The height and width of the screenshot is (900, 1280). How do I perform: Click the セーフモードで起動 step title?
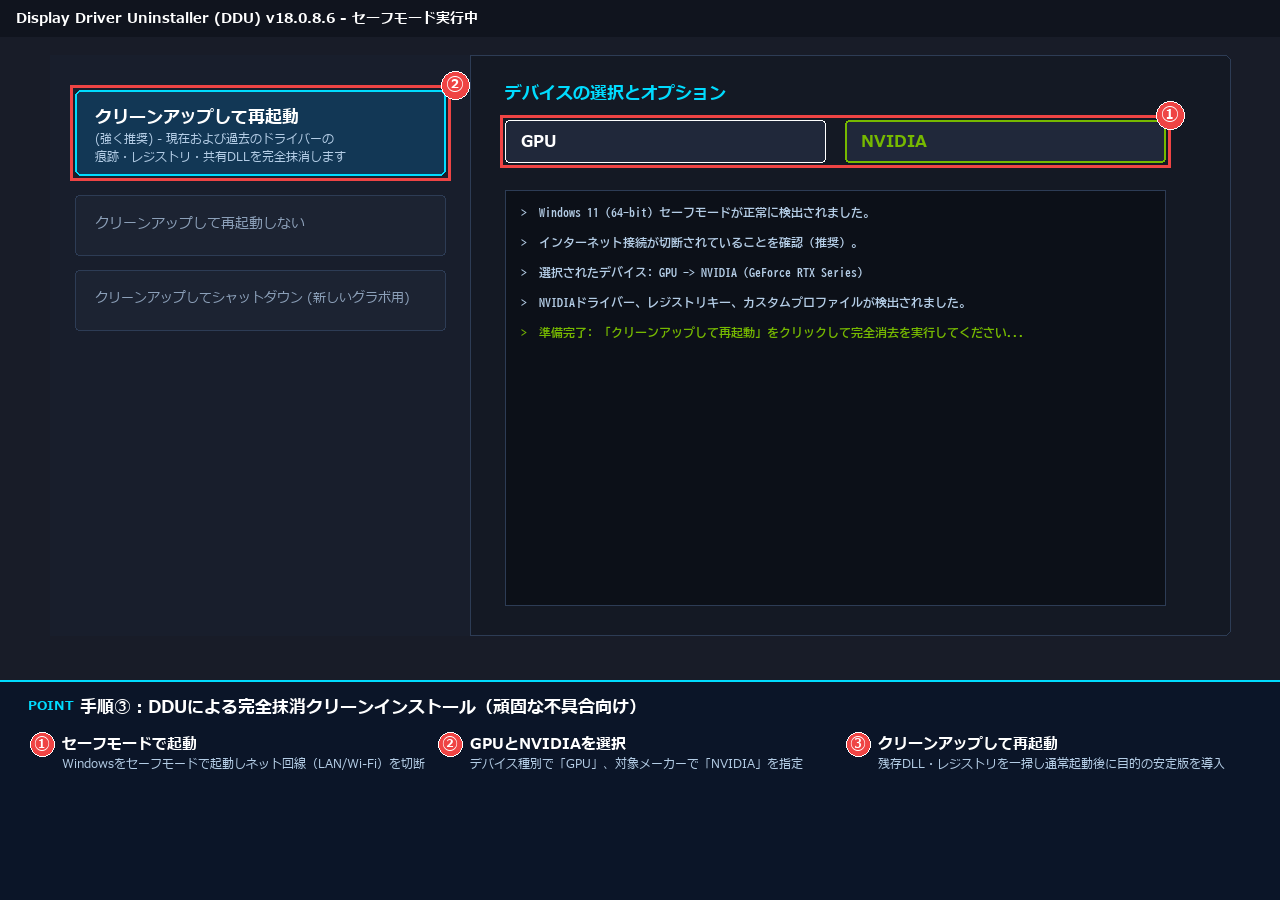pos(129,744)
